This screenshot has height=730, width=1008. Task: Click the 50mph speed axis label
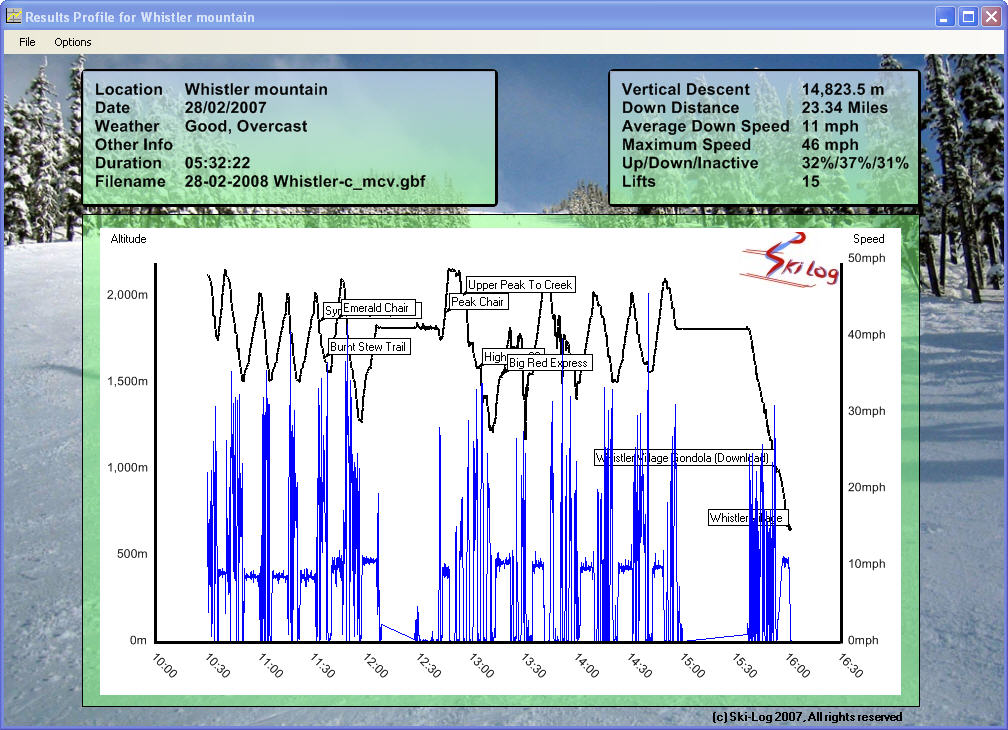point(868,258)
